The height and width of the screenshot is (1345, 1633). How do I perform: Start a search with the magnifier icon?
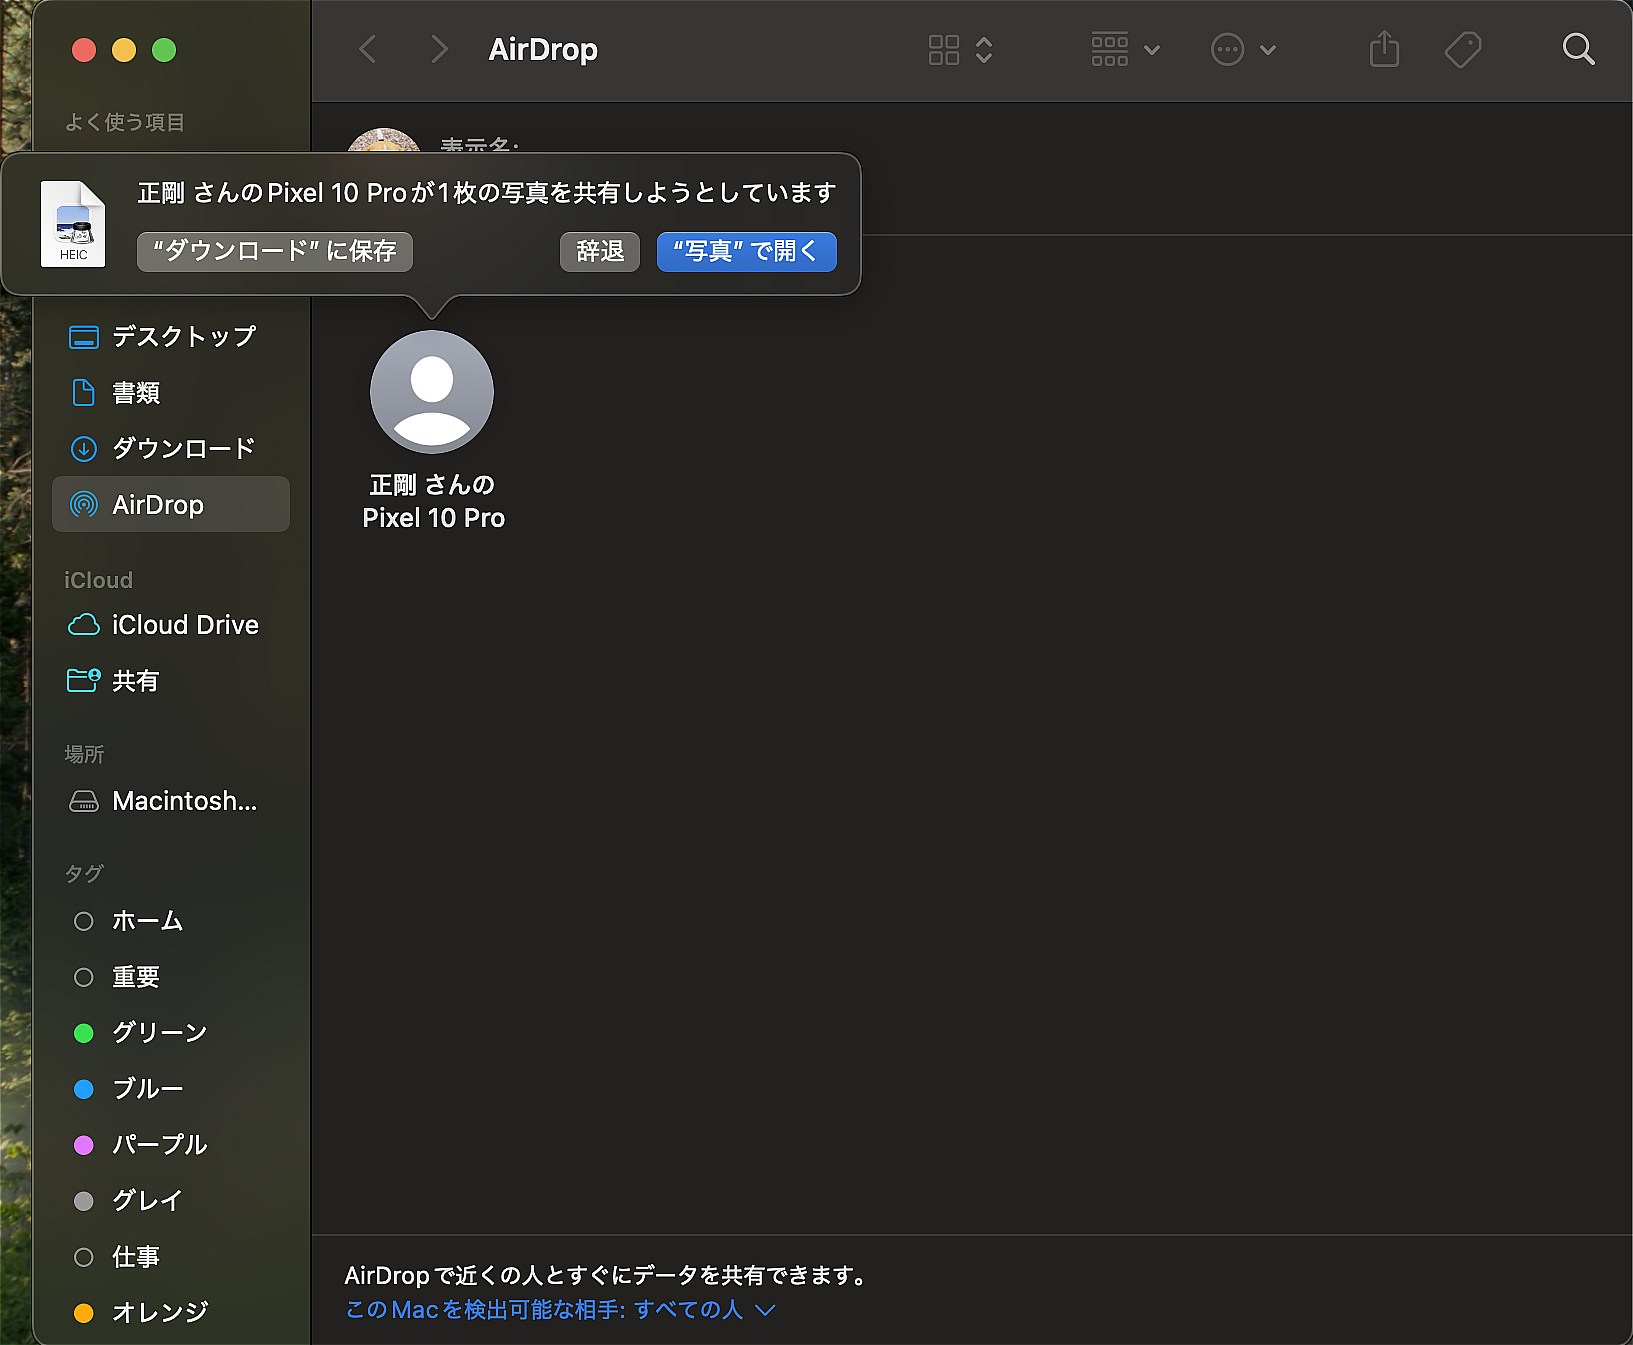(x=1578, y=49)
